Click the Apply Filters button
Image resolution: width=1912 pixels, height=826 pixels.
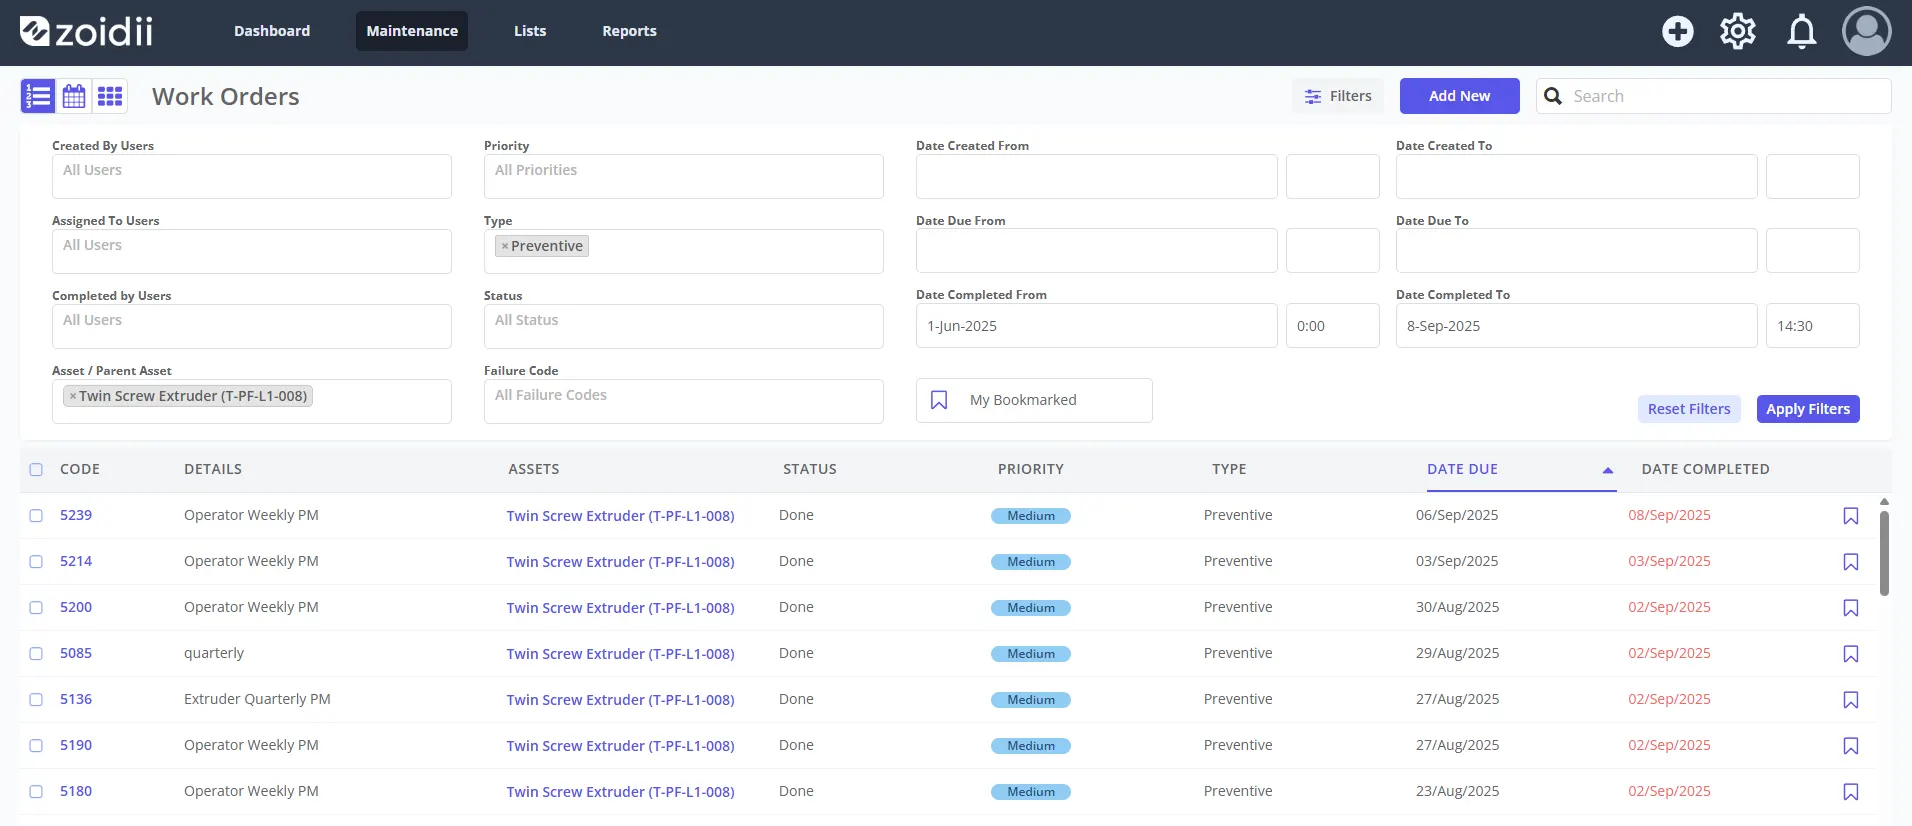pos(1808,409)
